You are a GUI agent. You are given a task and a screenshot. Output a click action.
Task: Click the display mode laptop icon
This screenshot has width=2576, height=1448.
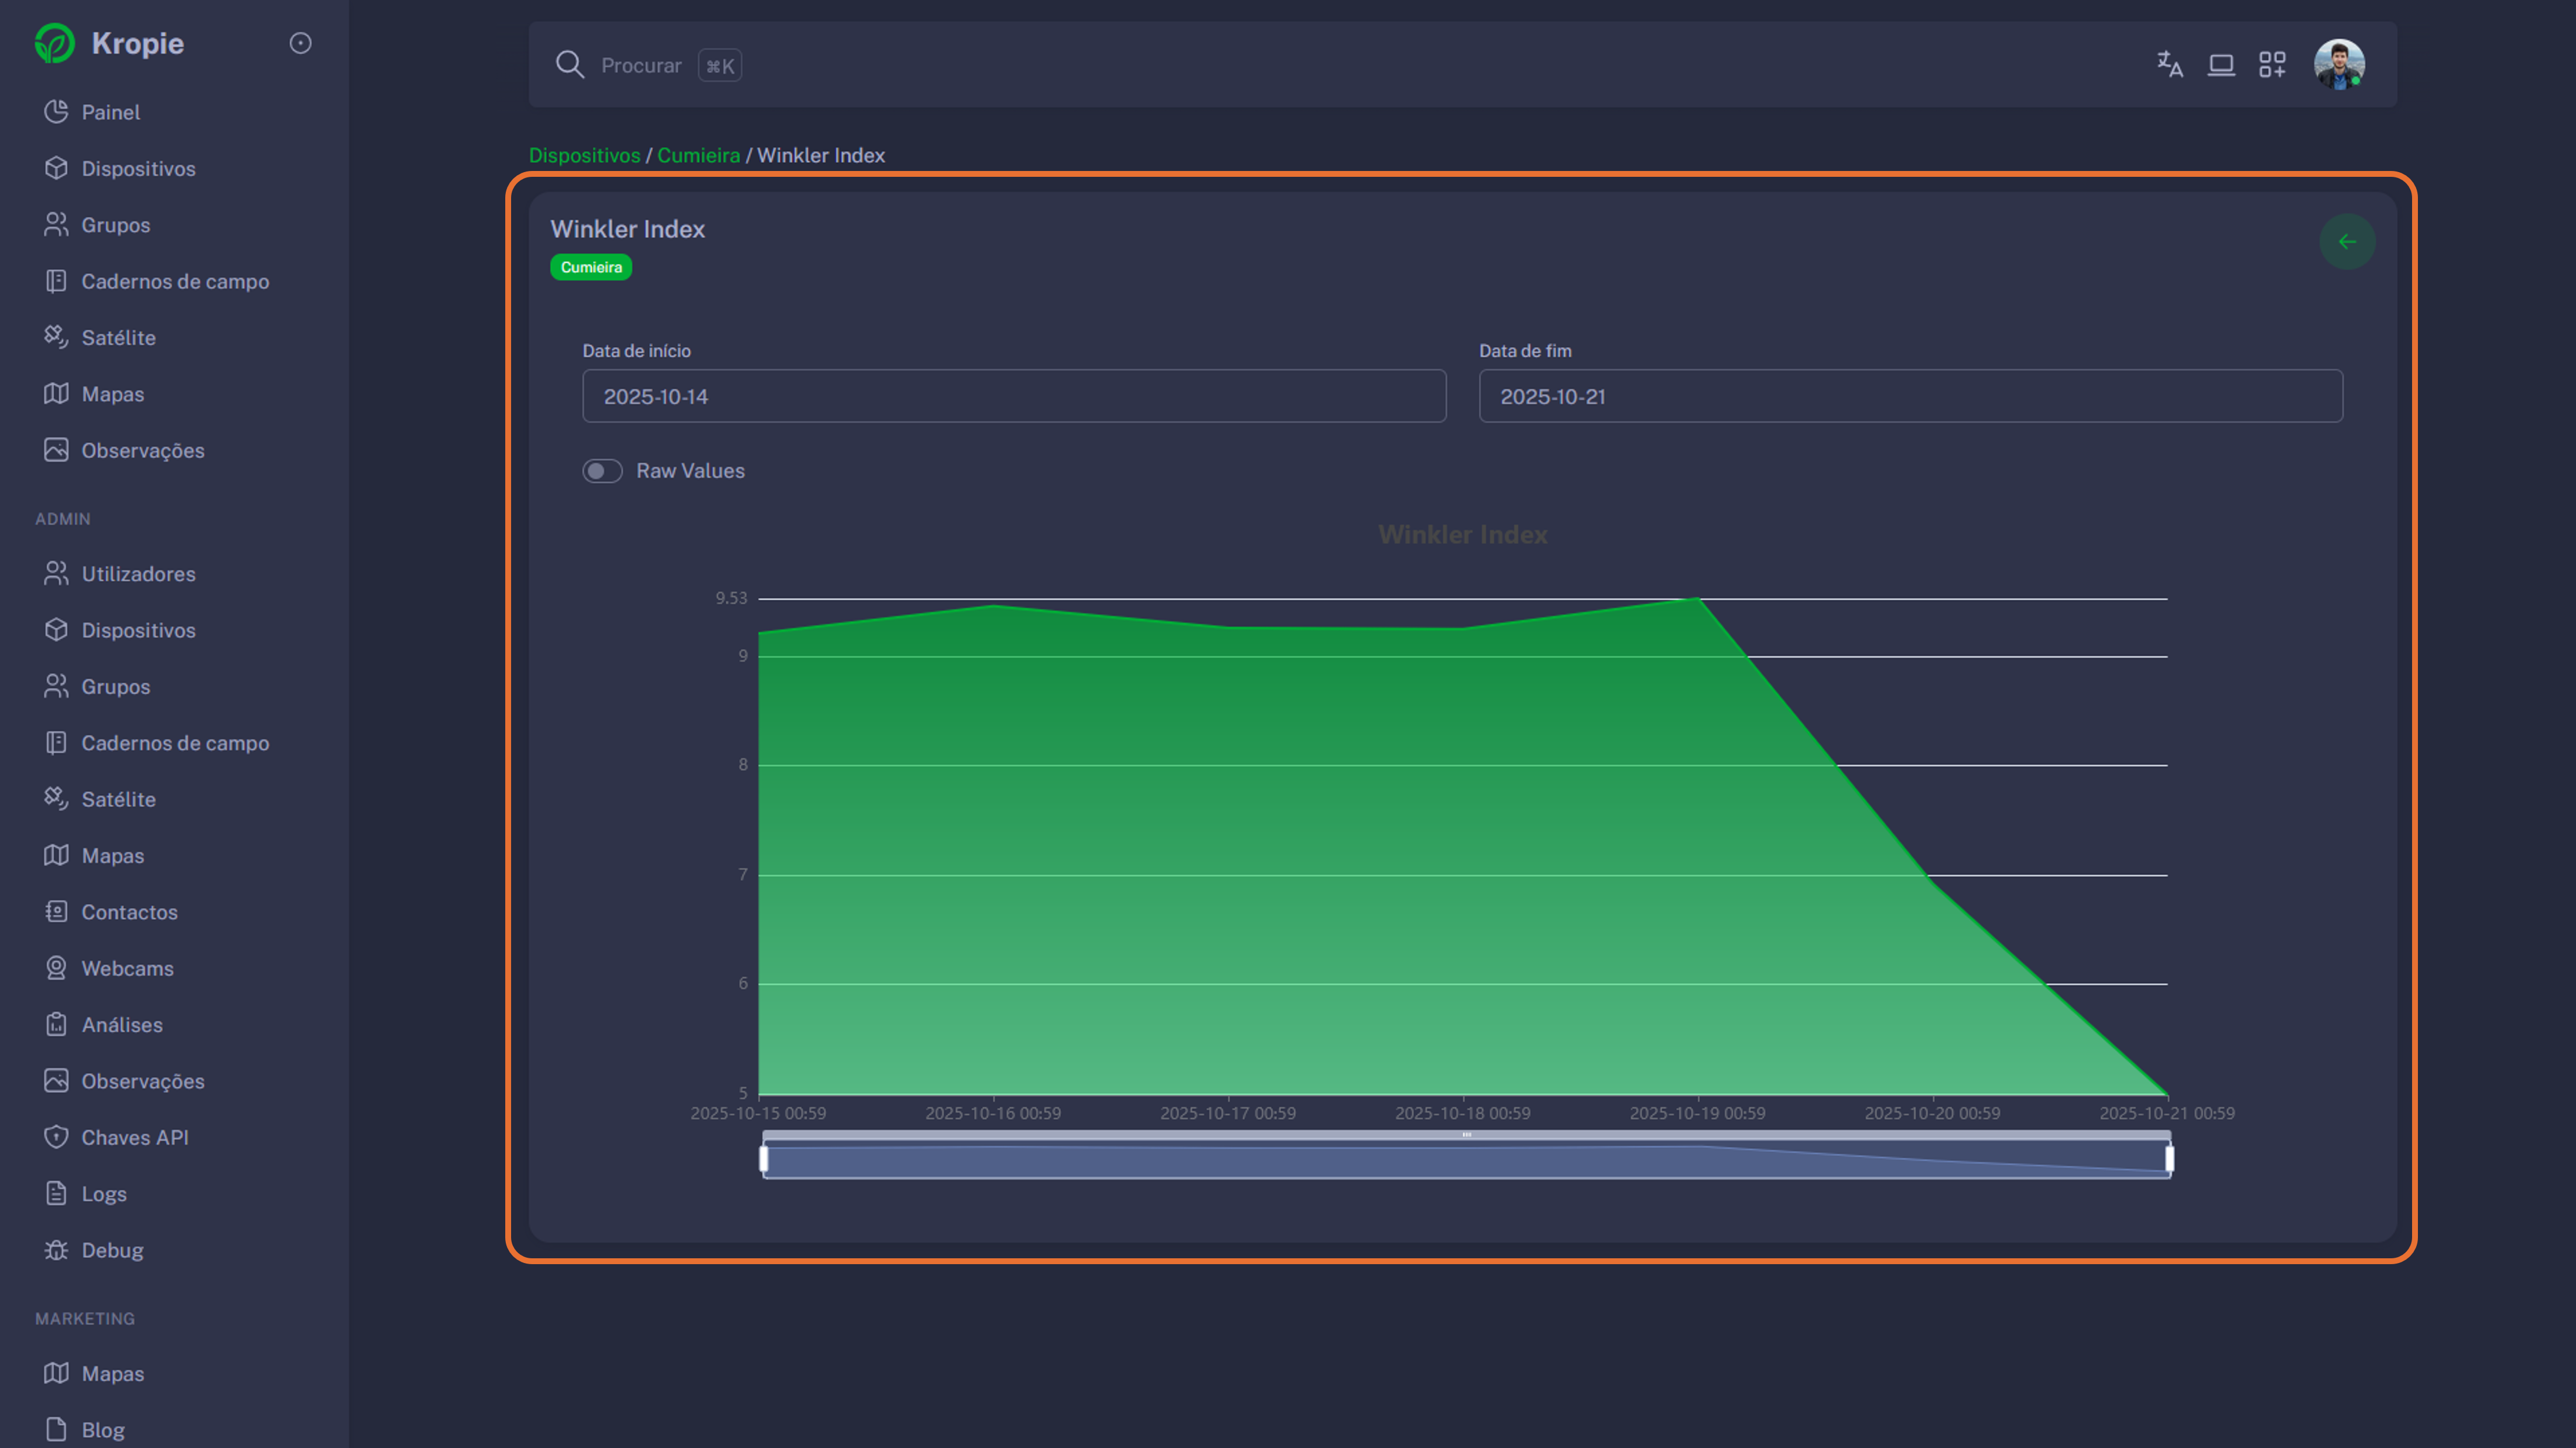pyautogui.click(x=2221, y=64)
